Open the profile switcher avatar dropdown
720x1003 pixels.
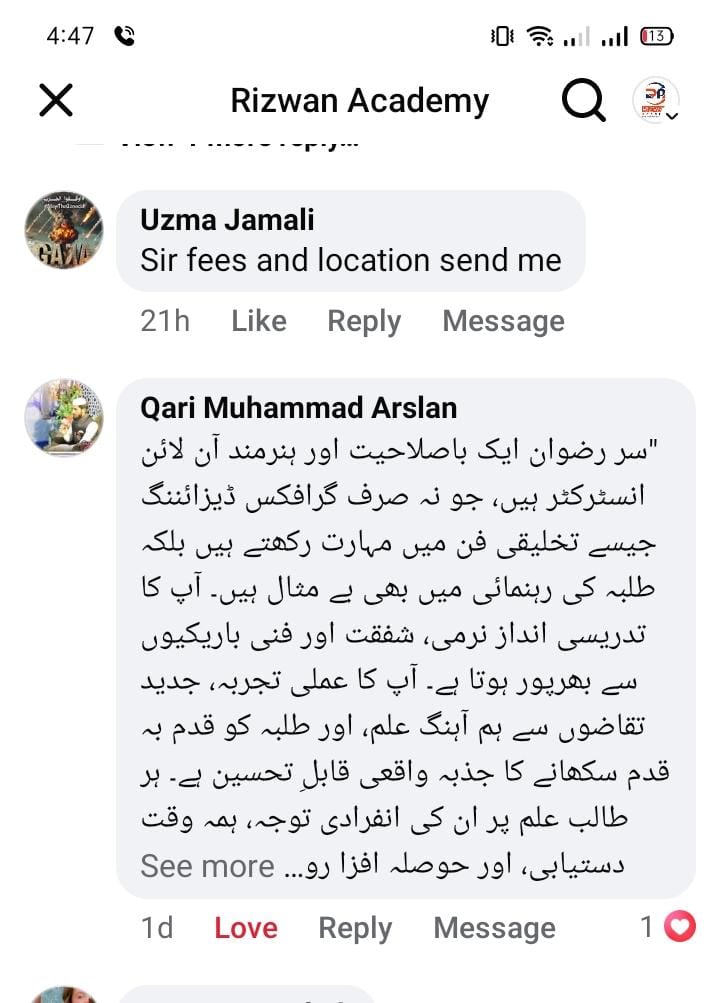657,101
